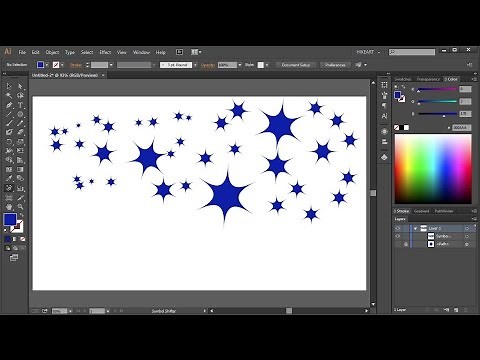Hide Layer 1 with its eye icon

pyautogui.click(x=398, y=228)
